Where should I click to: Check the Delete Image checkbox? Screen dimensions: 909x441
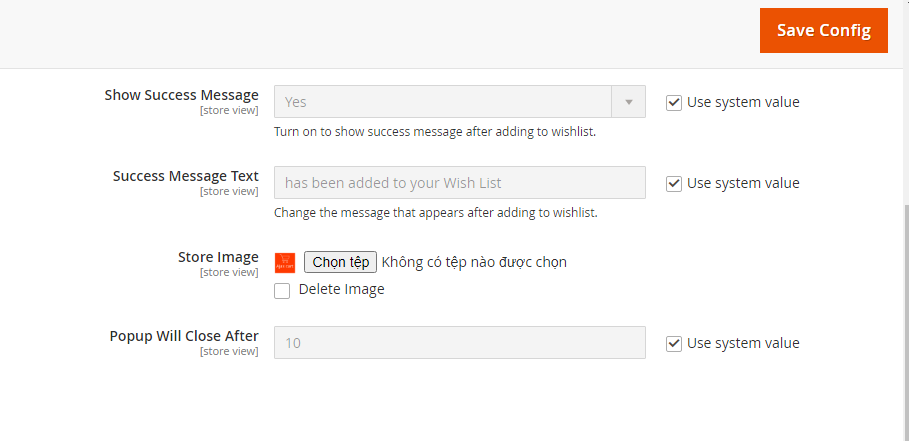282,291
